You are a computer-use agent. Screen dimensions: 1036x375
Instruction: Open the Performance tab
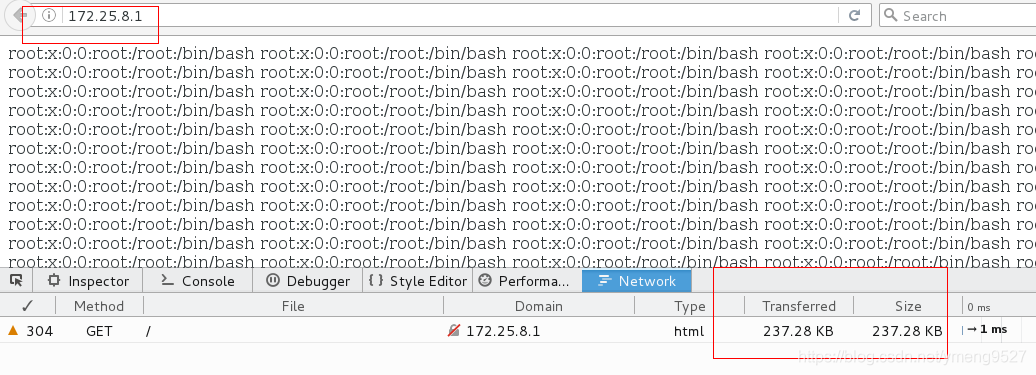[x=527, y=281]
